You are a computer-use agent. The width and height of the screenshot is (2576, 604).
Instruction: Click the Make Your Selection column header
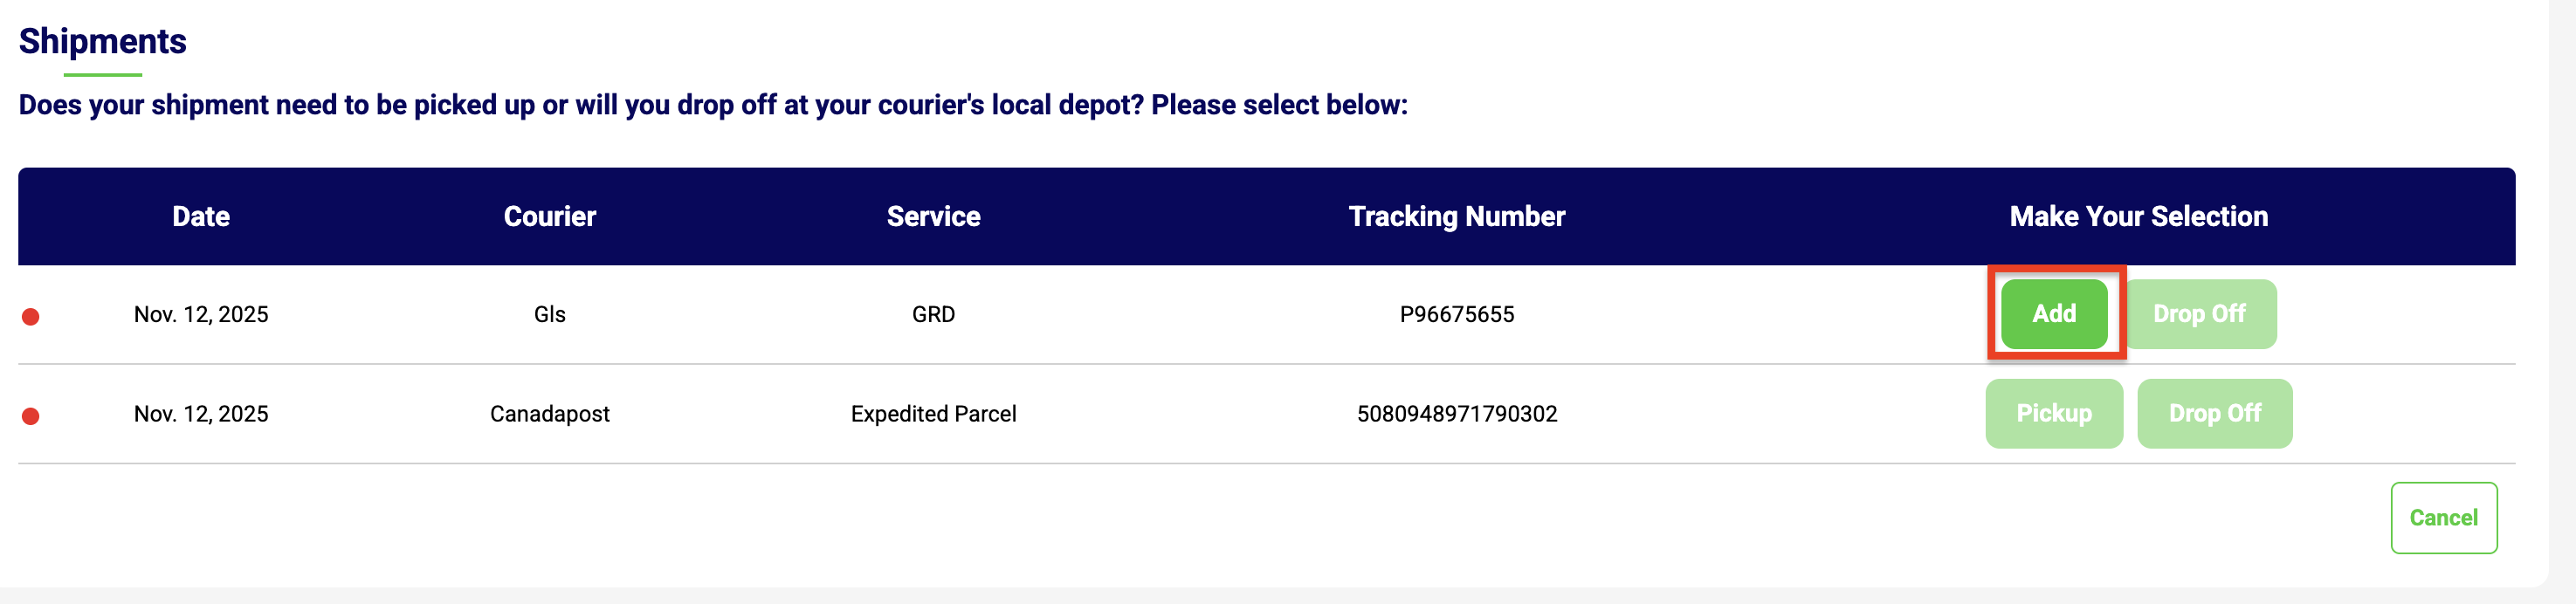pos(2138,217)
